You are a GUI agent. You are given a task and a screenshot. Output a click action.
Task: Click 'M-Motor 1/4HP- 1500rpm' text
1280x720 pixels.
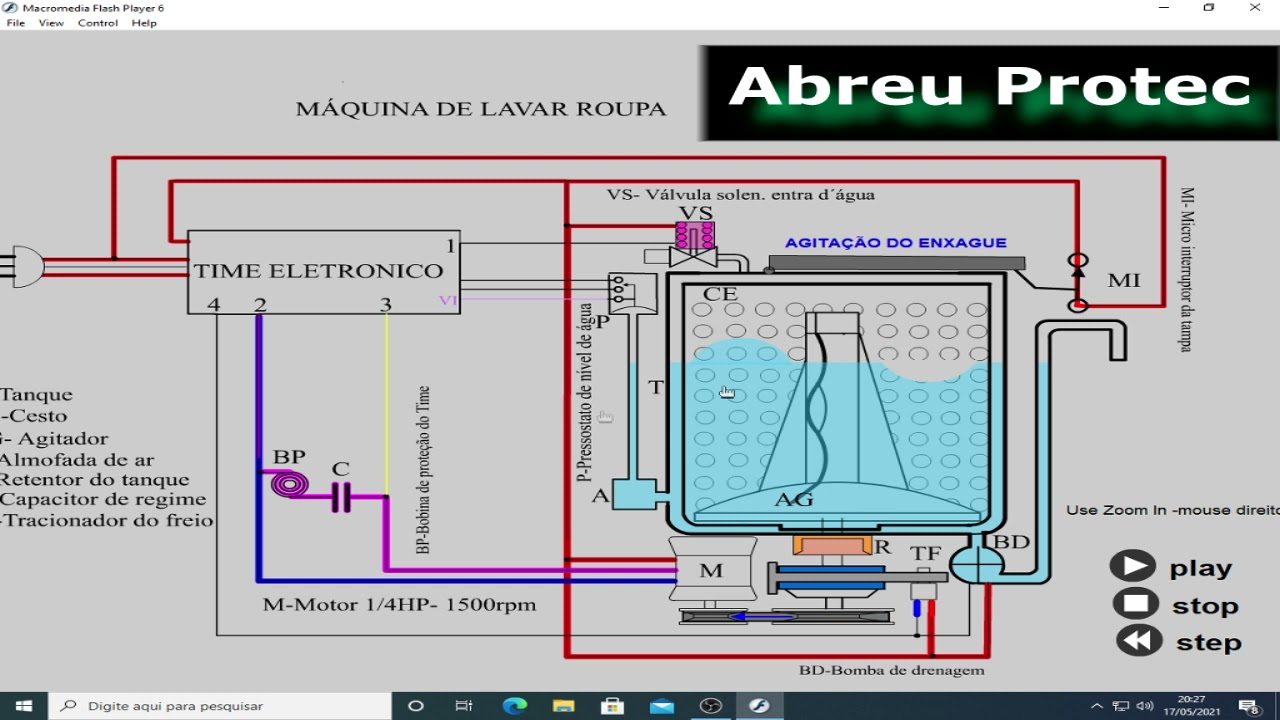399,605
